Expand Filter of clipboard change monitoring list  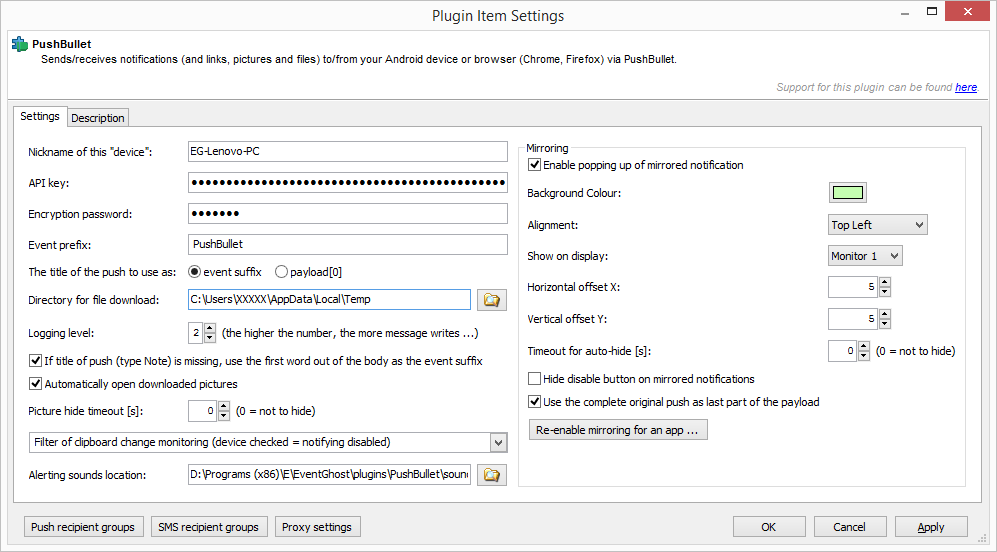pyautogui.click(x=268, y=443)
